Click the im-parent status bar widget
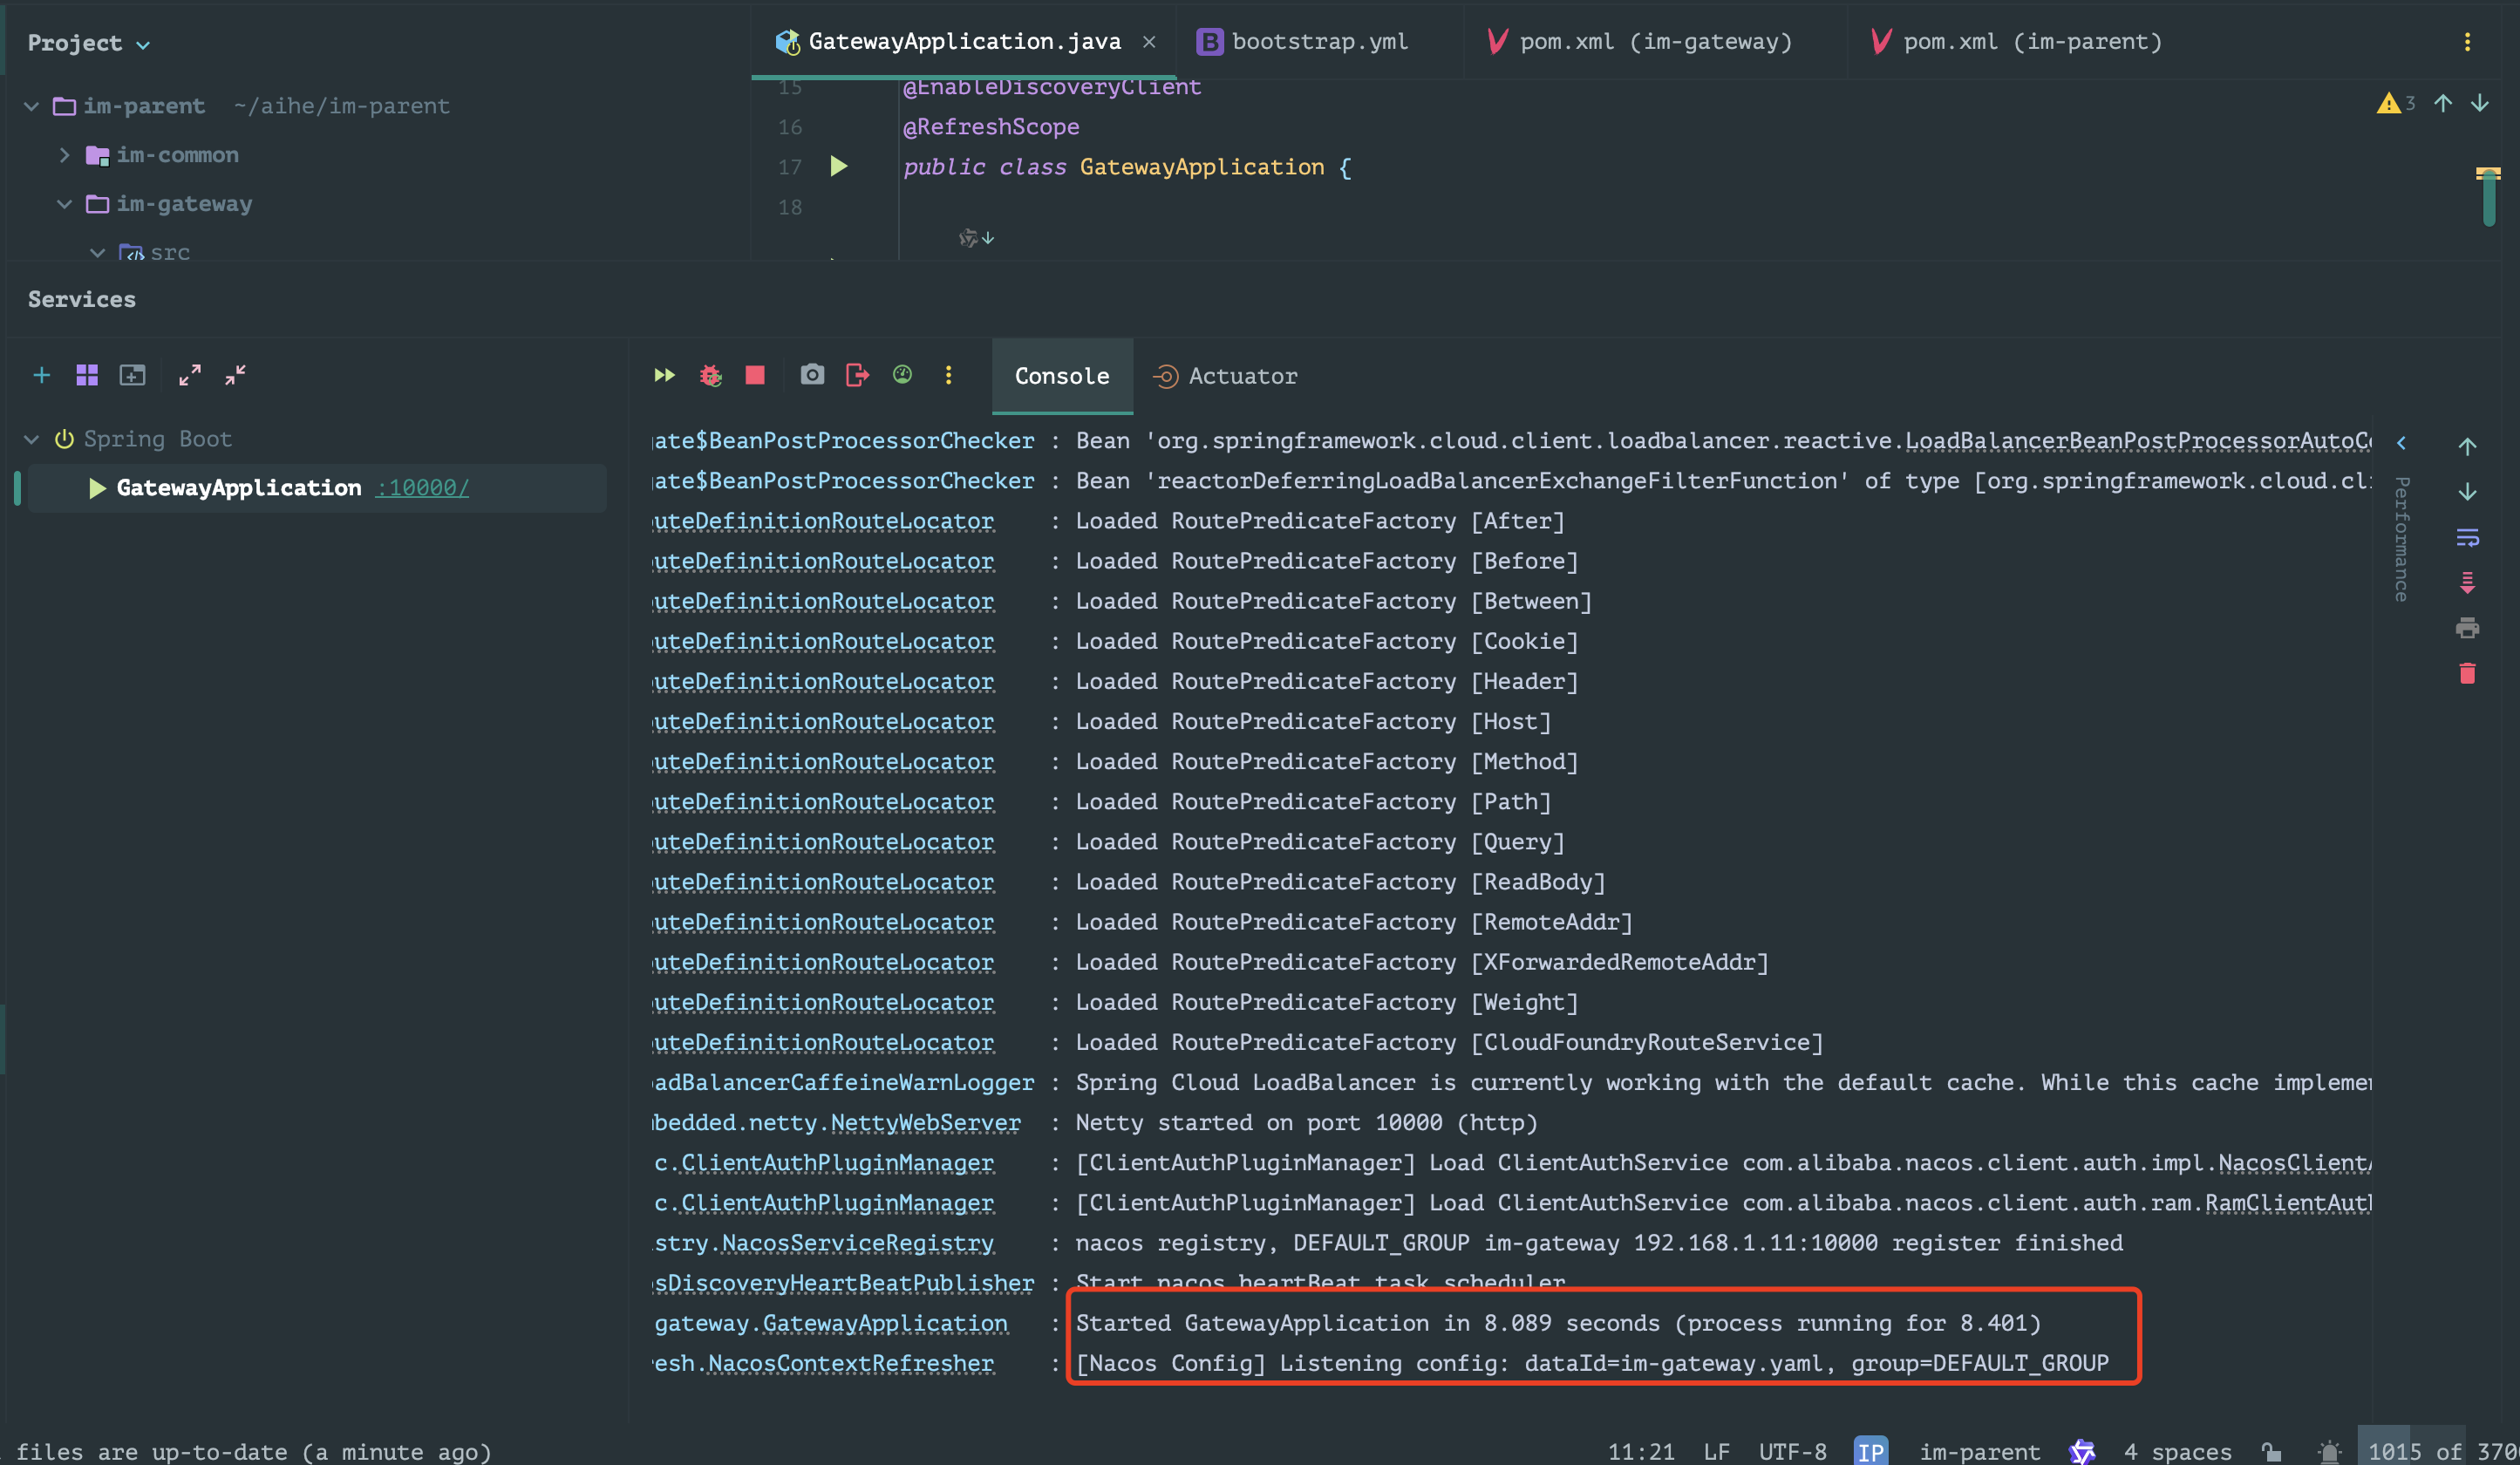 tap(1979, 1451)
